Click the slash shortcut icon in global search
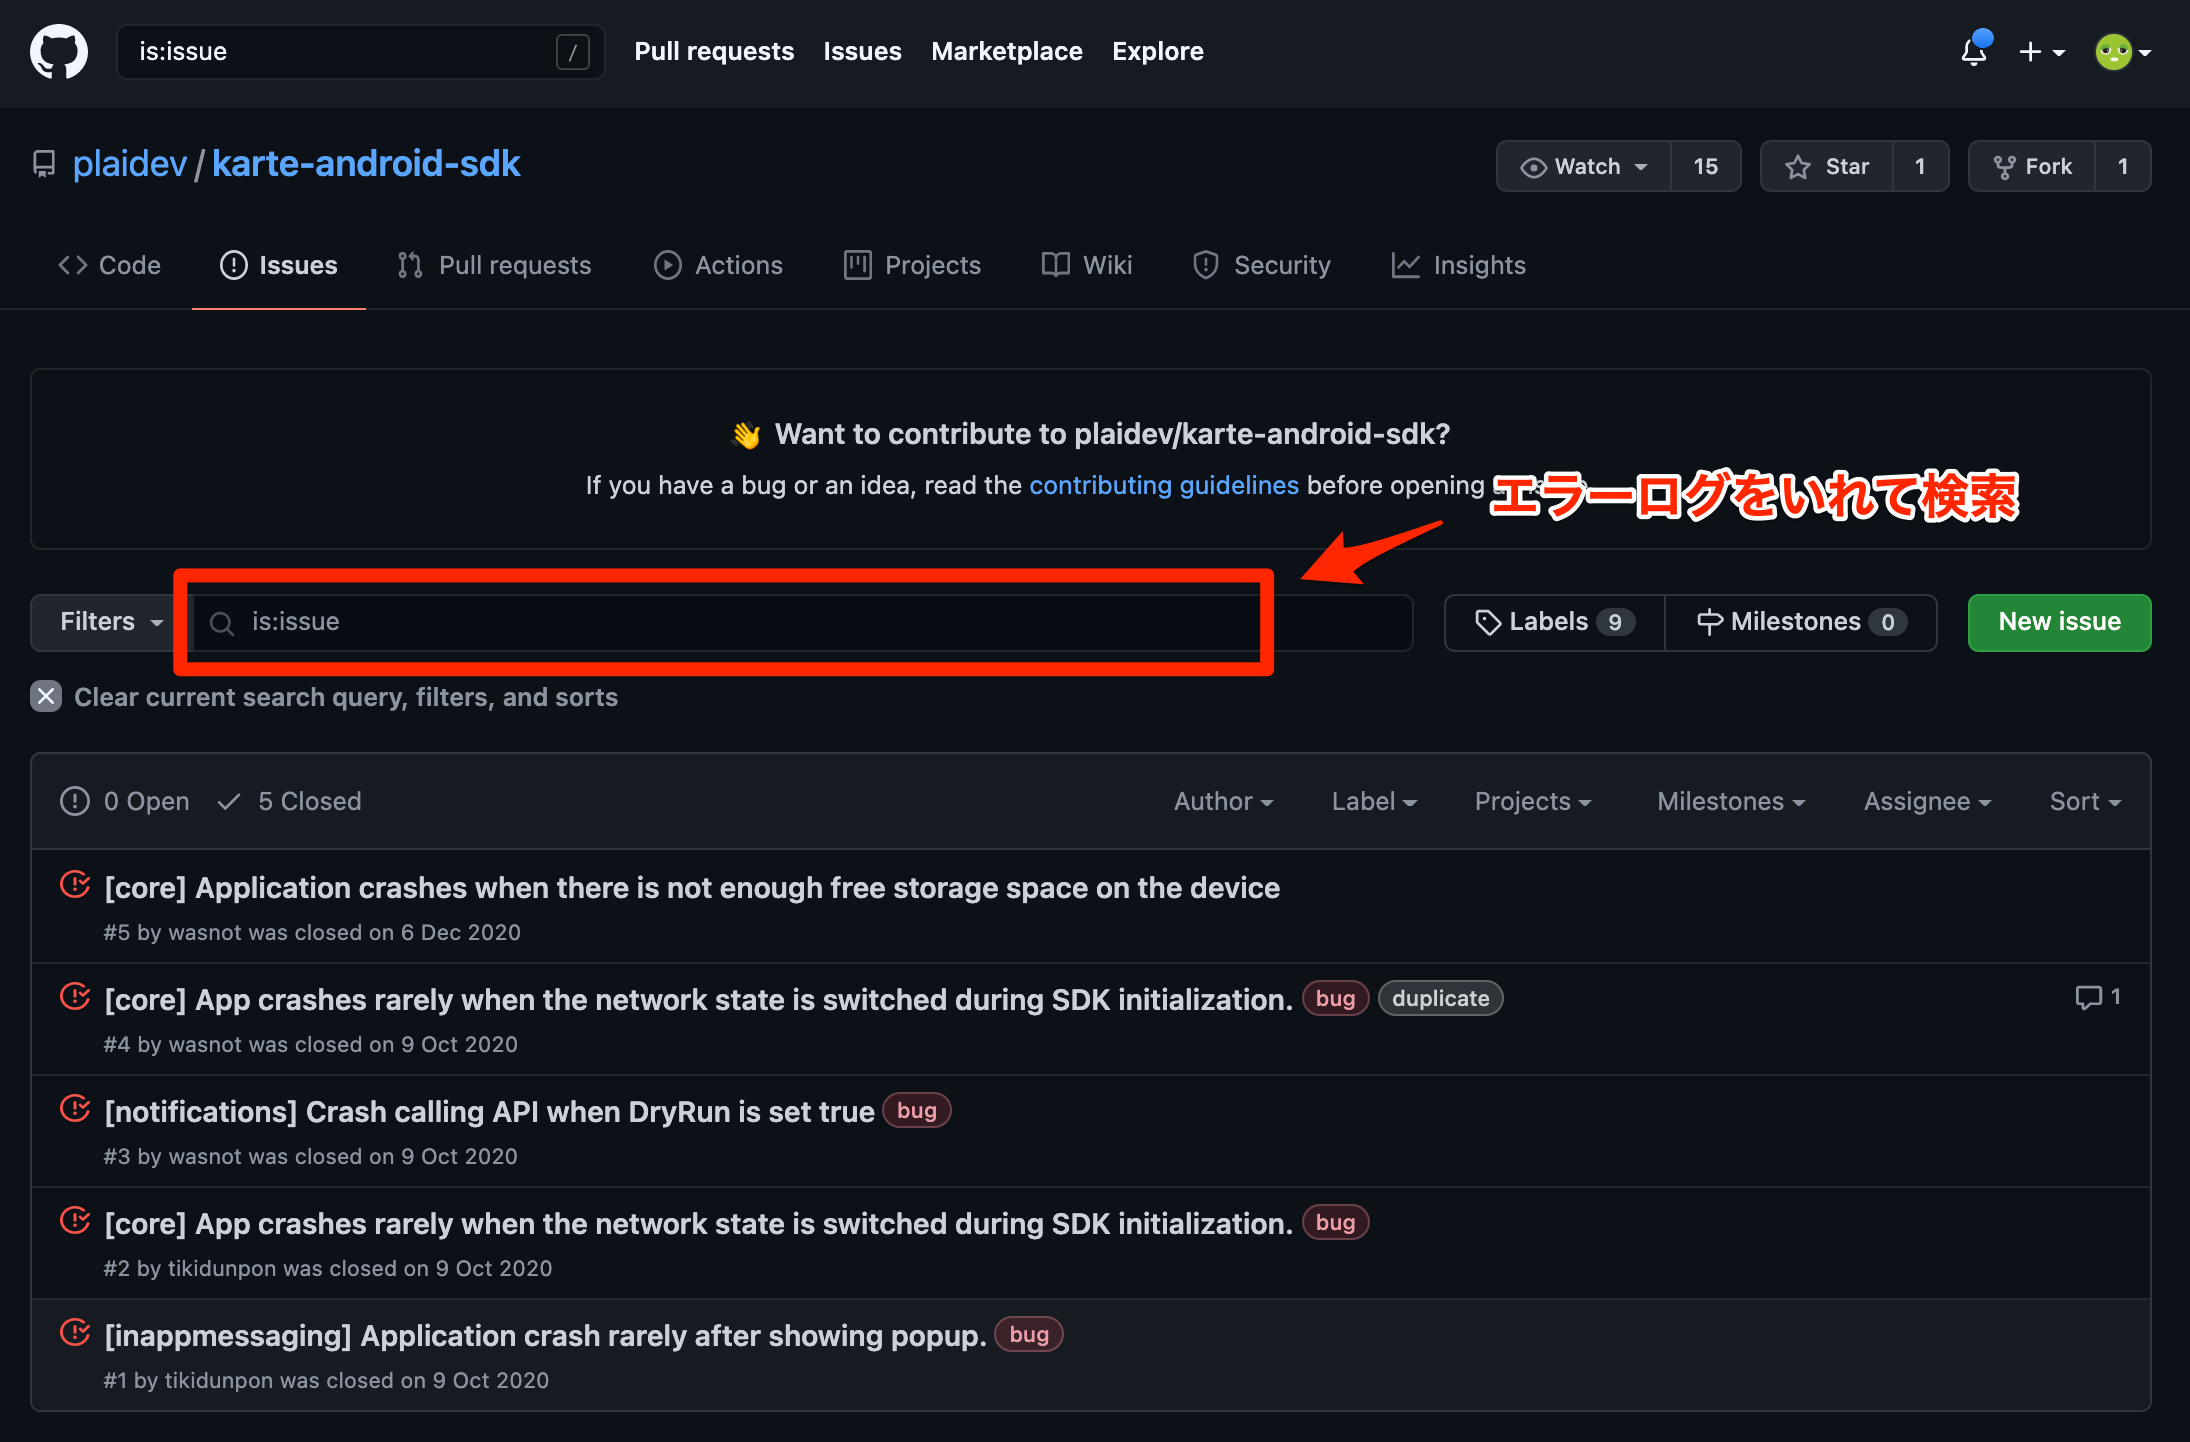This screenshot has width=2190, height=1442. (573, 52)
